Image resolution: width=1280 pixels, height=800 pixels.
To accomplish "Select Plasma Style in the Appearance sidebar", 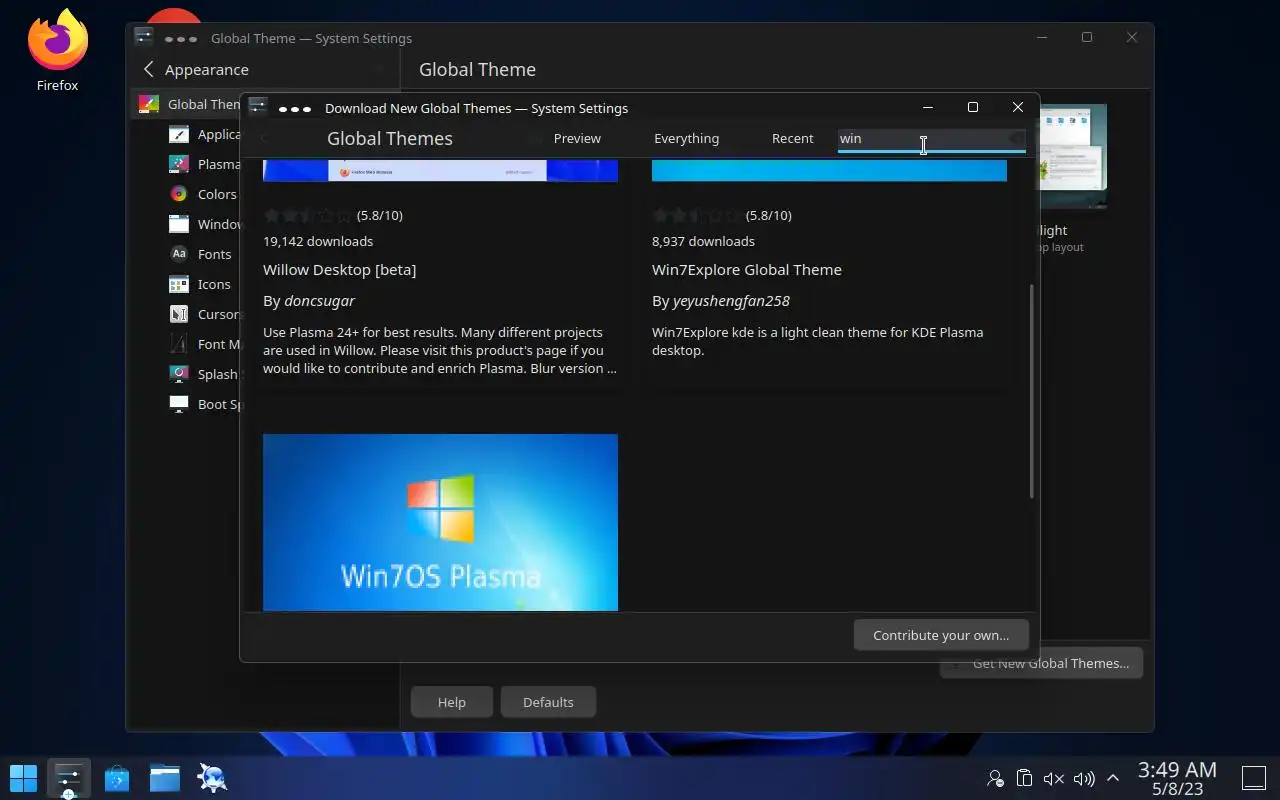I will [207, 164].
